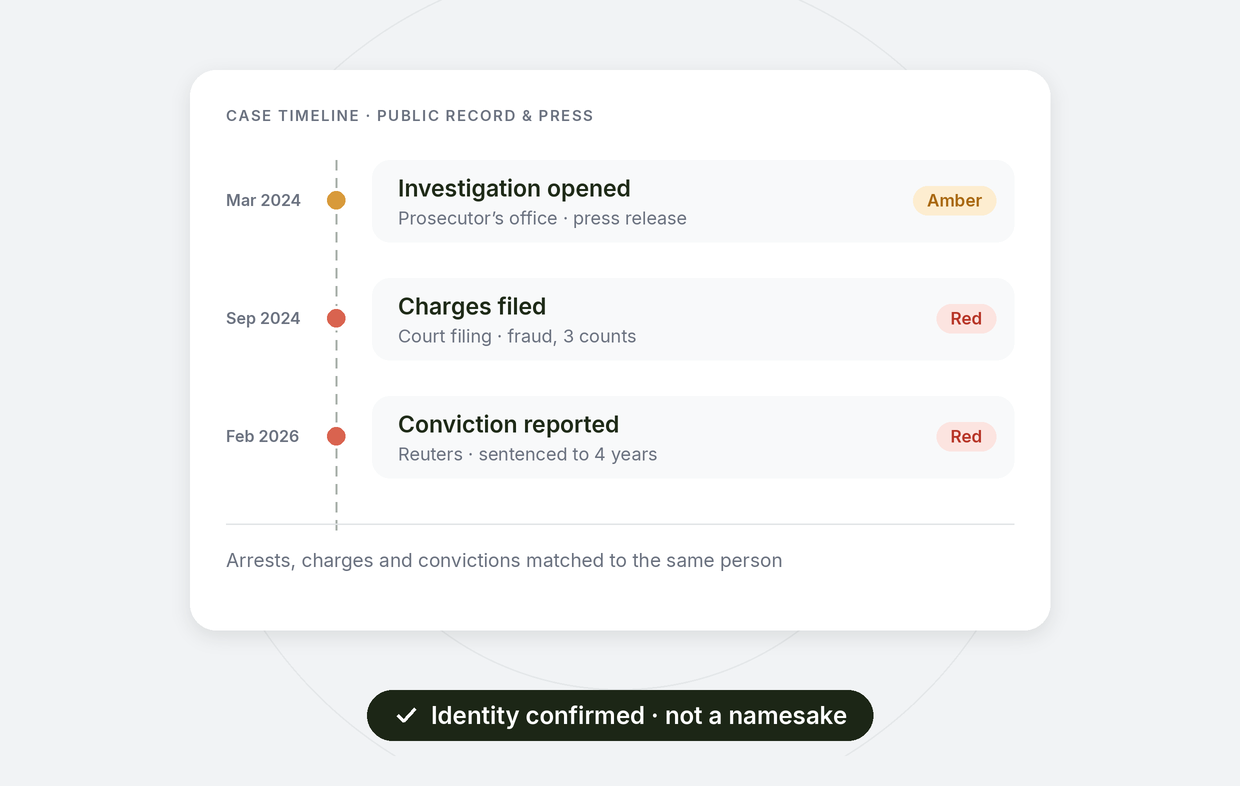Image resolution: width=1240 pixels, height=786 pixels.
Task: Open the Conviction reported entry
Action: click(693, 437)
